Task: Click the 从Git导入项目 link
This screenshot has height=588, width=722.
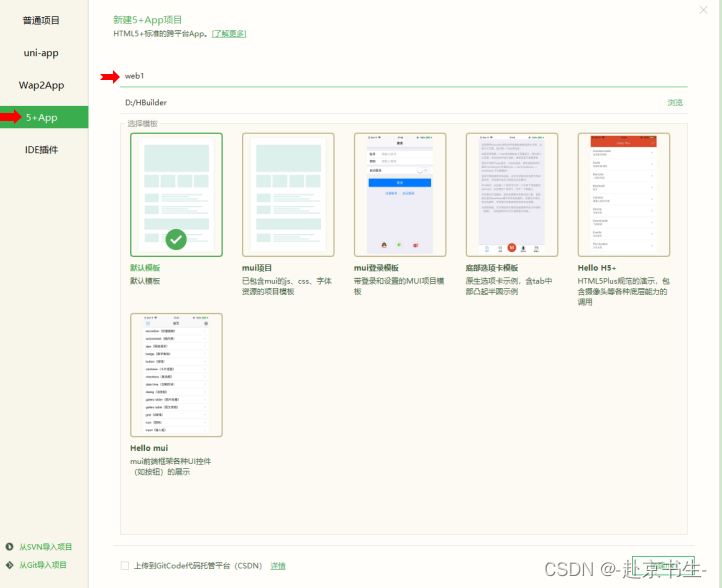Action: coord(43,565)
